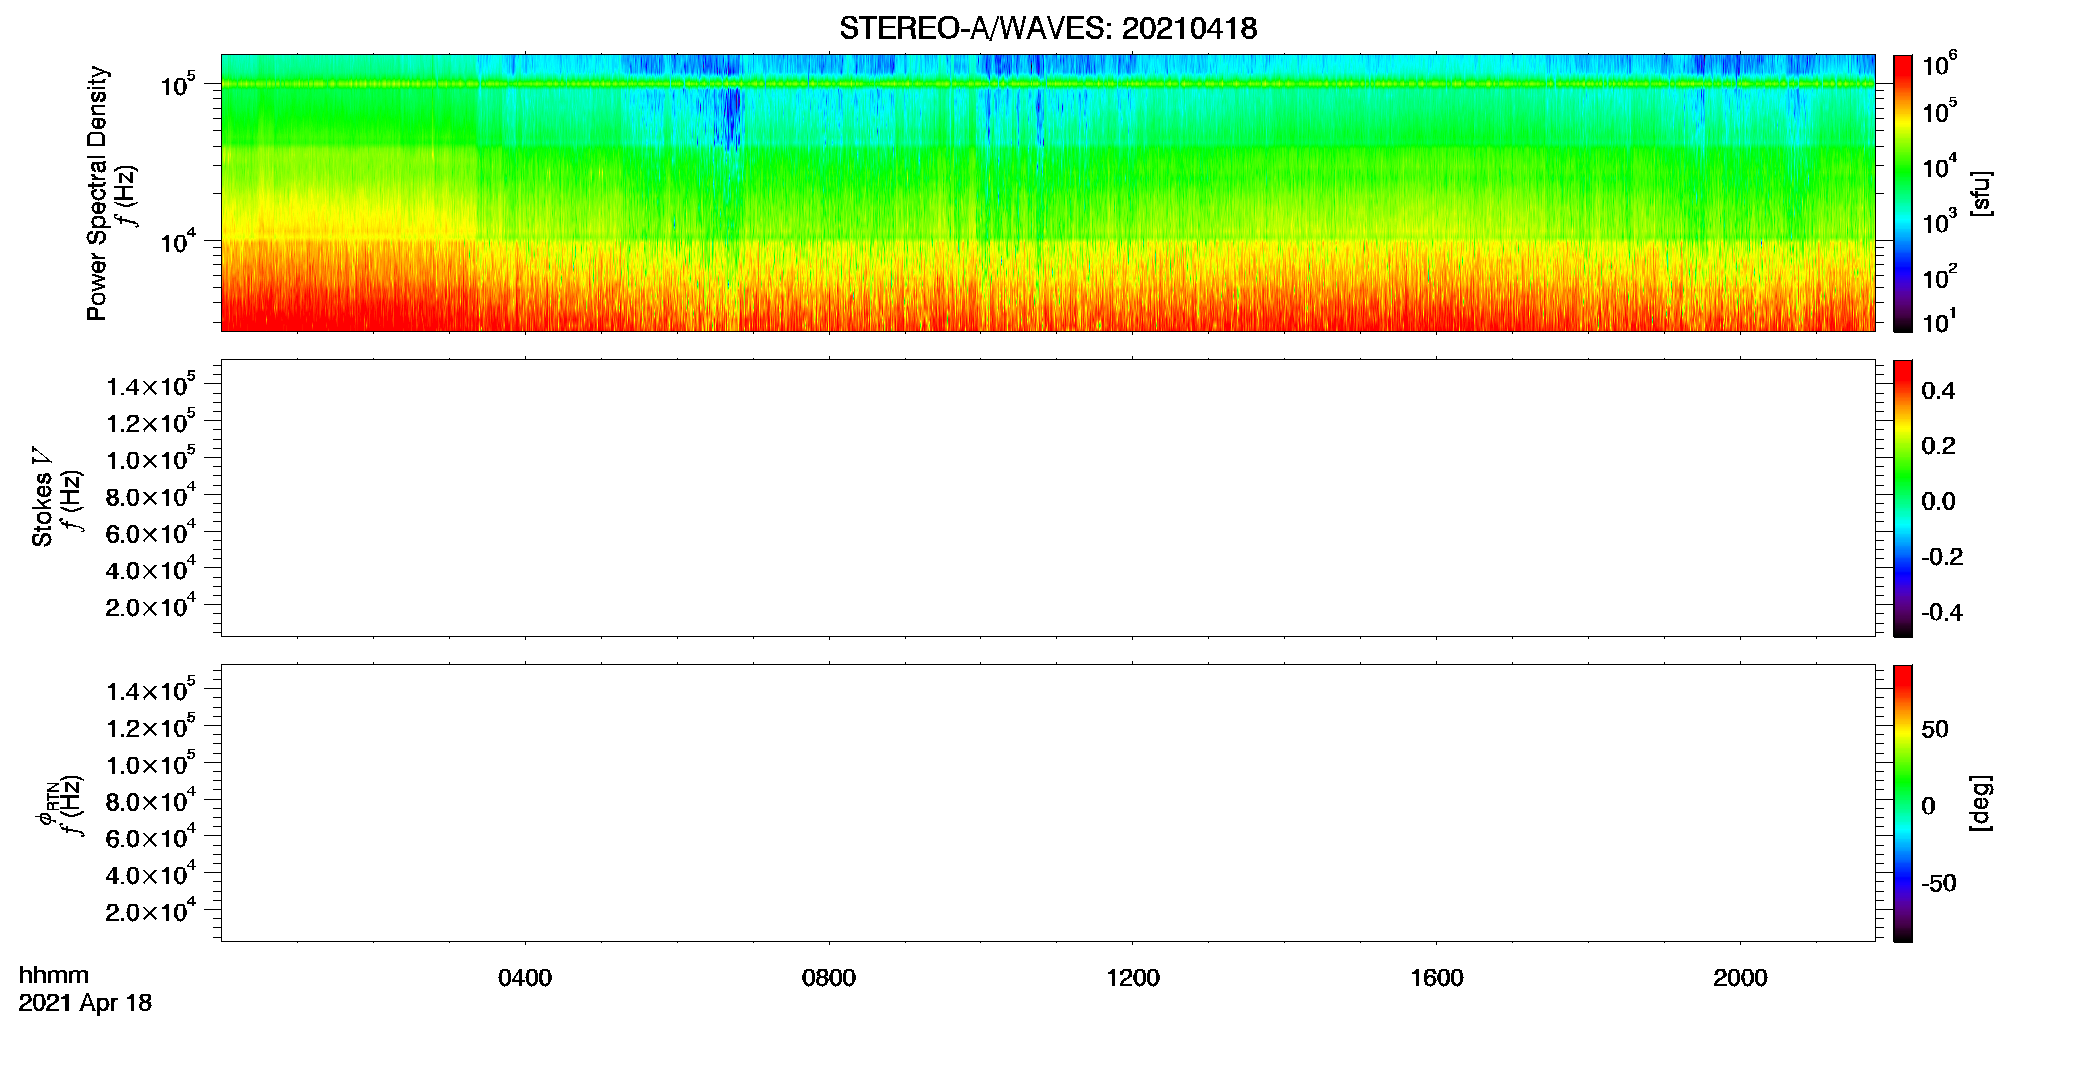Click the 6.0×10^4 tick in phi RTN panel
The width and height of the screenshot is (2096, 1080).
point(151,836)
